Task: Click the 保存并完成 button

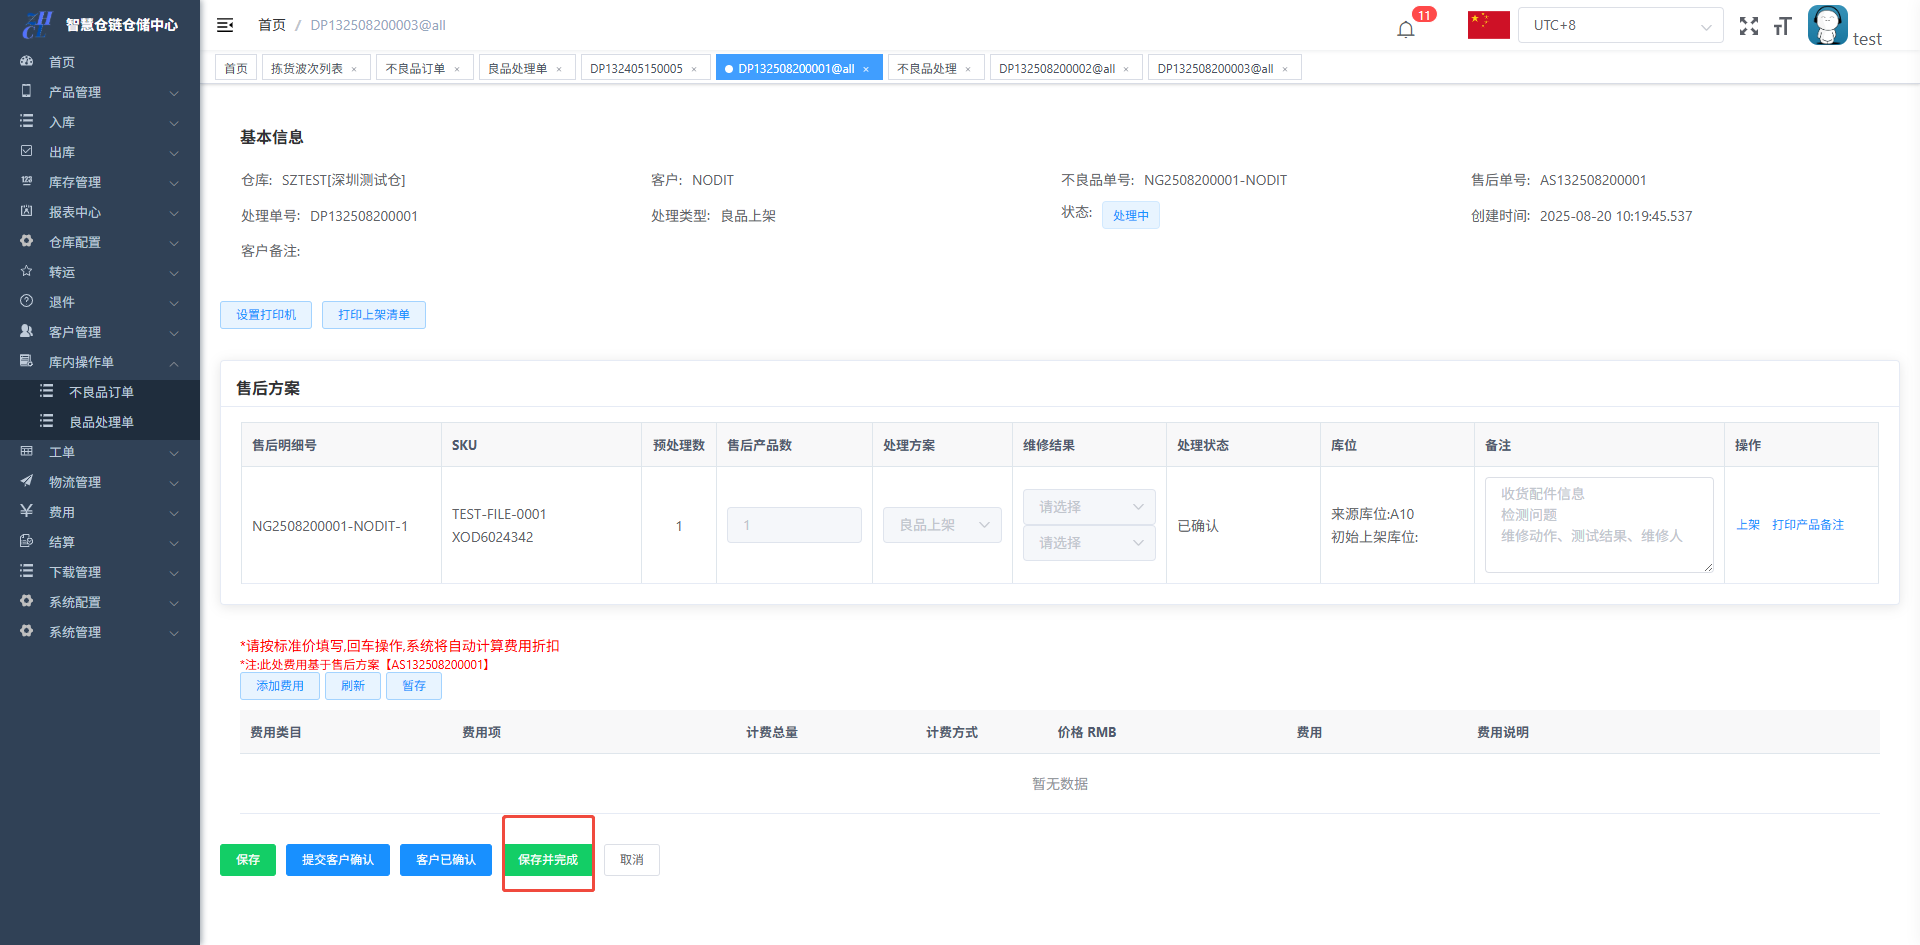Action: [x=548, y=860]
